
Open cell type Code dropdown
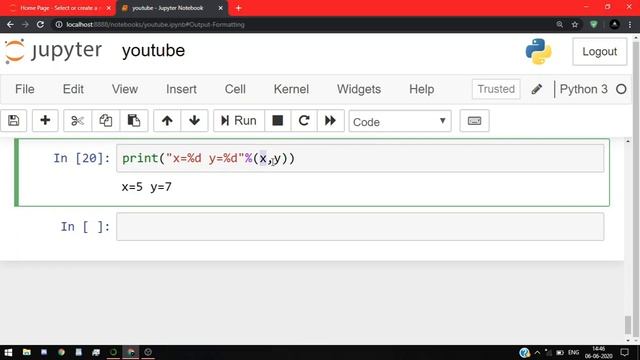click(400, 121)
